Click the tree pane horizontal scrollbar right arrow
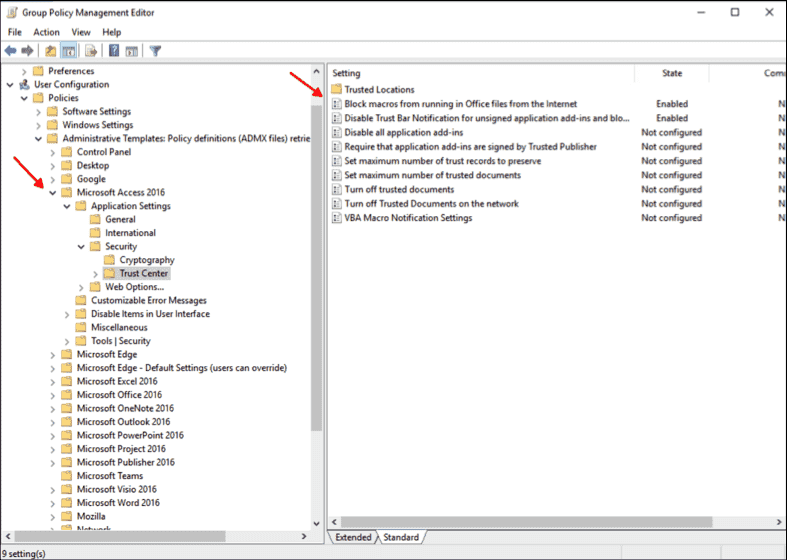This screenshot has width=787, height=560. coord(304,536)
